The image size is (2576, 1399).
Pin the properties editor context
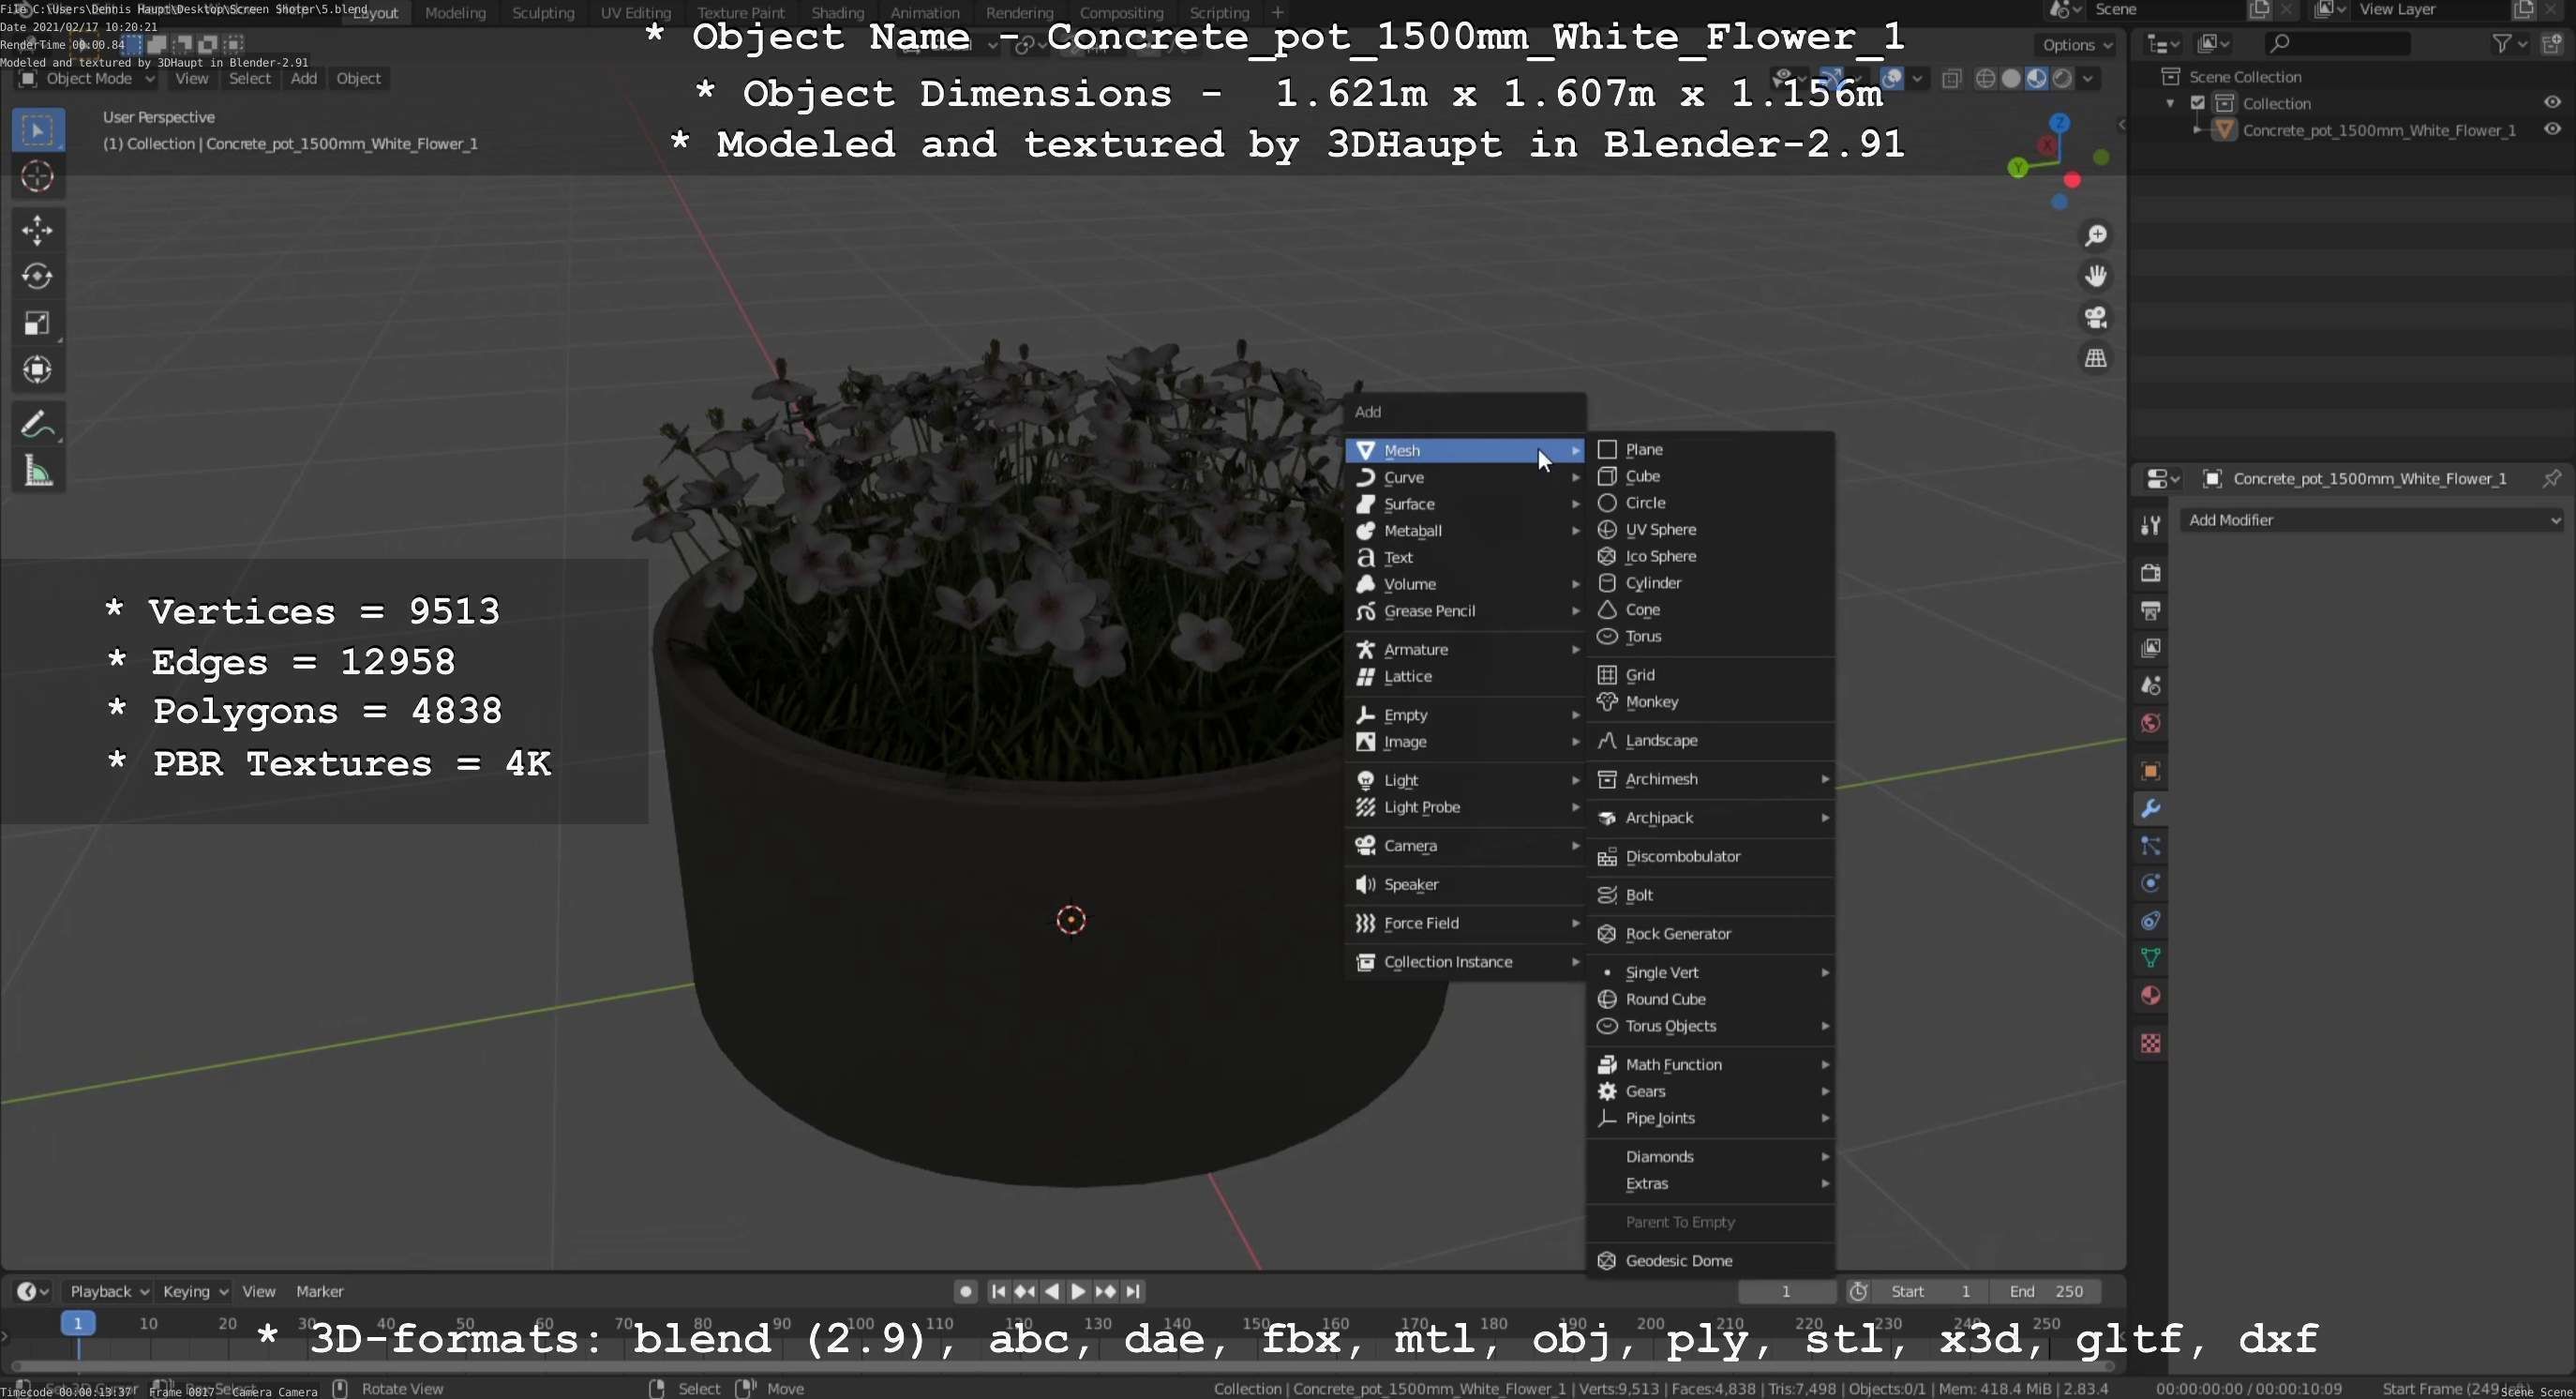2551,478
